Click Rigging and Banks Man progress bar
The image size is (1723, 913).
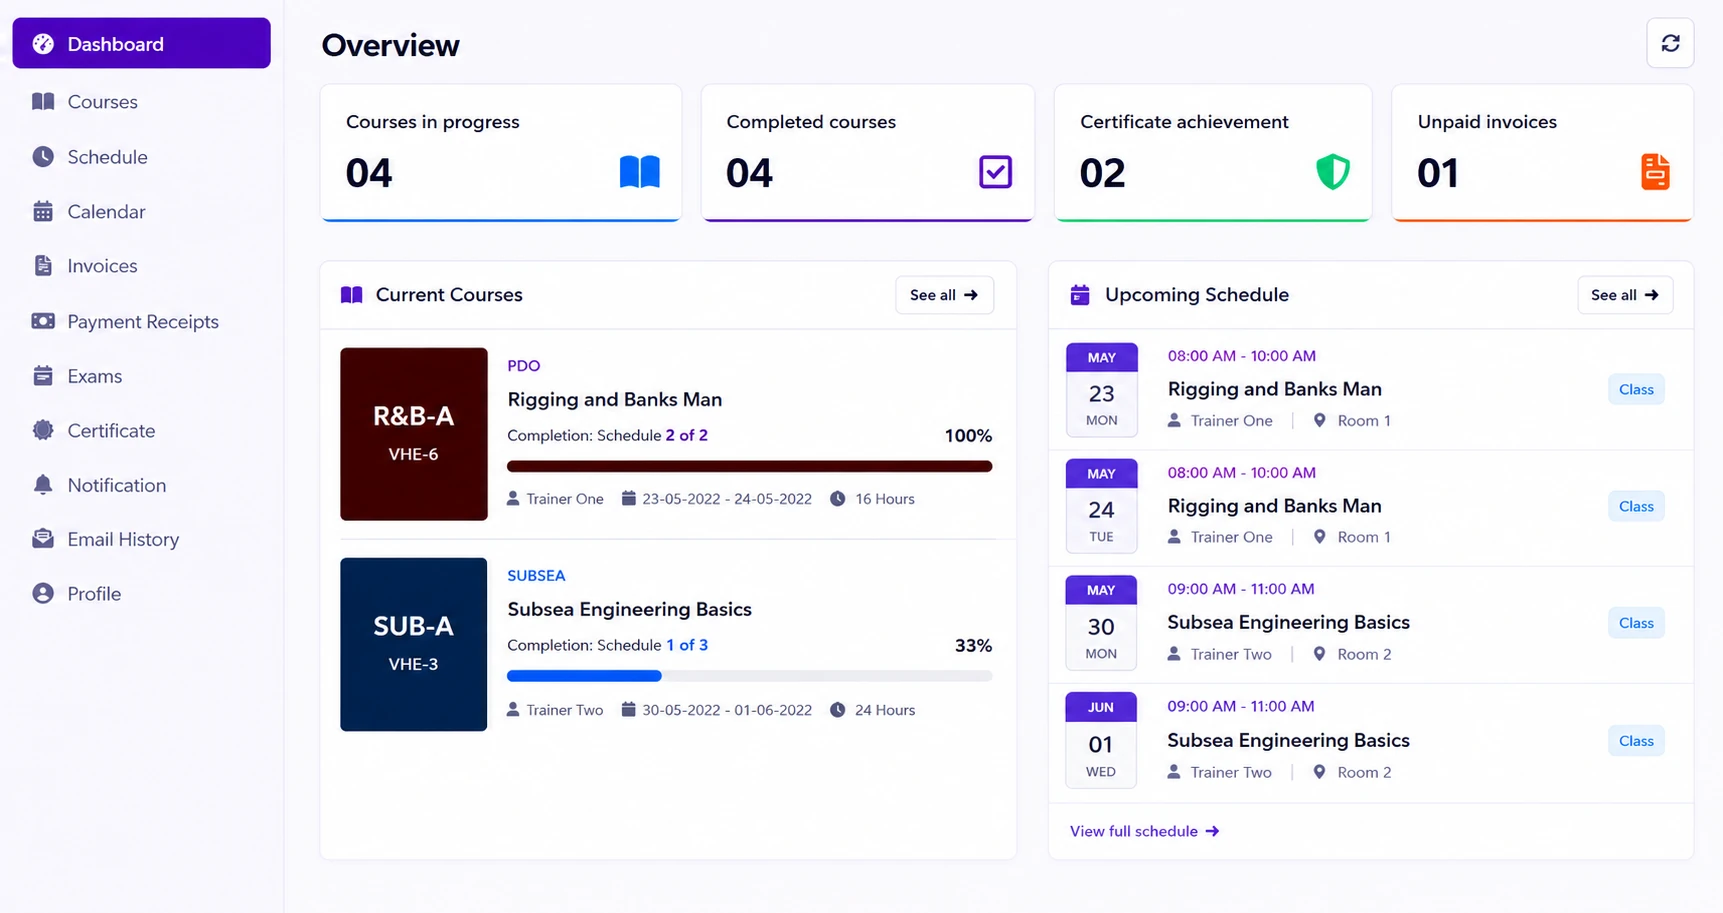749,466
